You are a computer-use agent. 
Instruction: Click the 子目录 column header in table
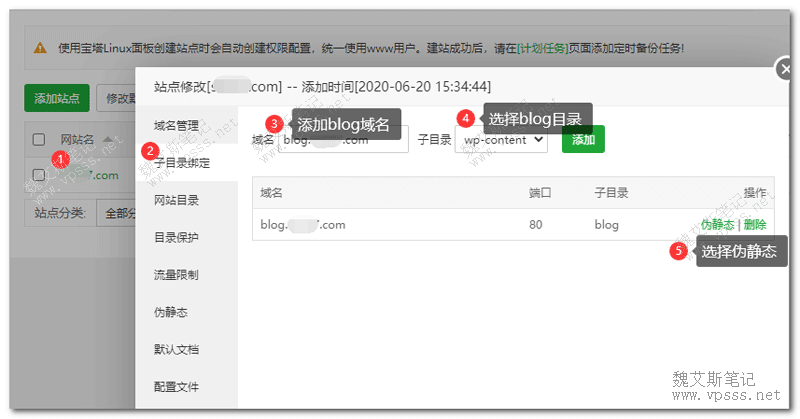[611, 192]
